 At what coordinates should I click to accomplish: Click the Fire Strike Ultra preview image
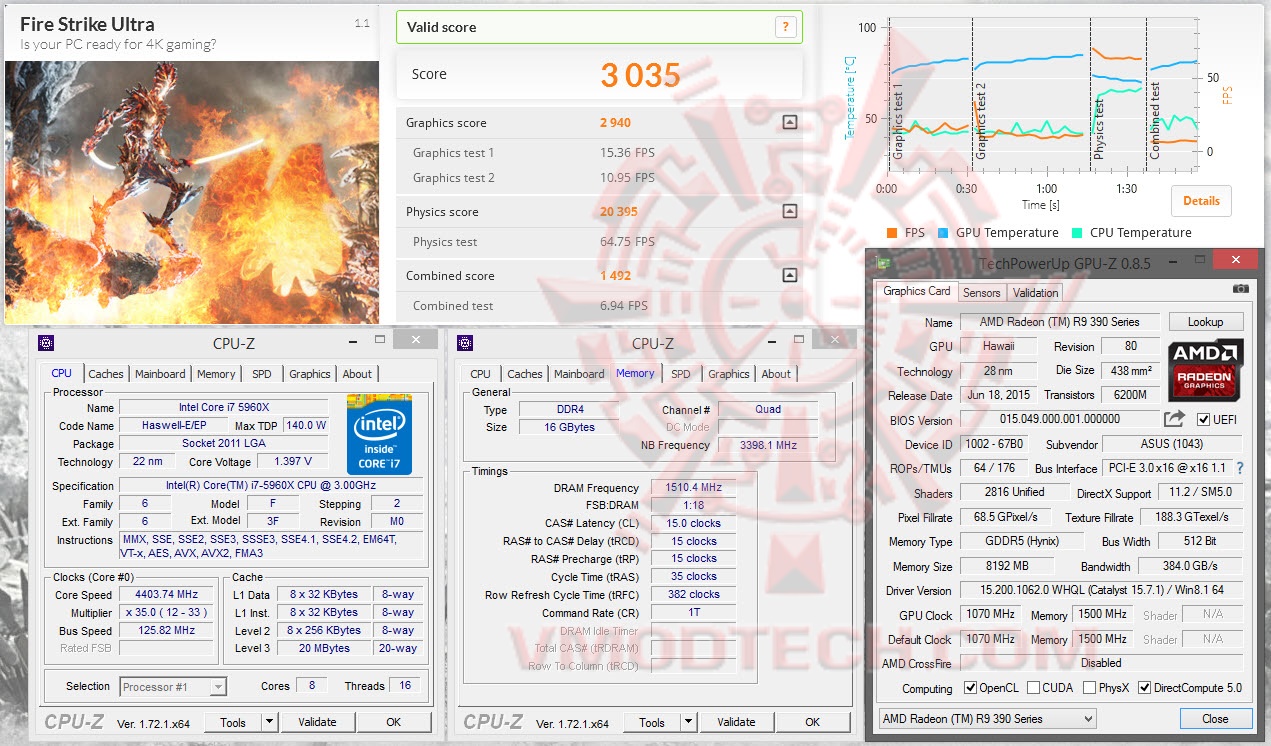(192, 191)
